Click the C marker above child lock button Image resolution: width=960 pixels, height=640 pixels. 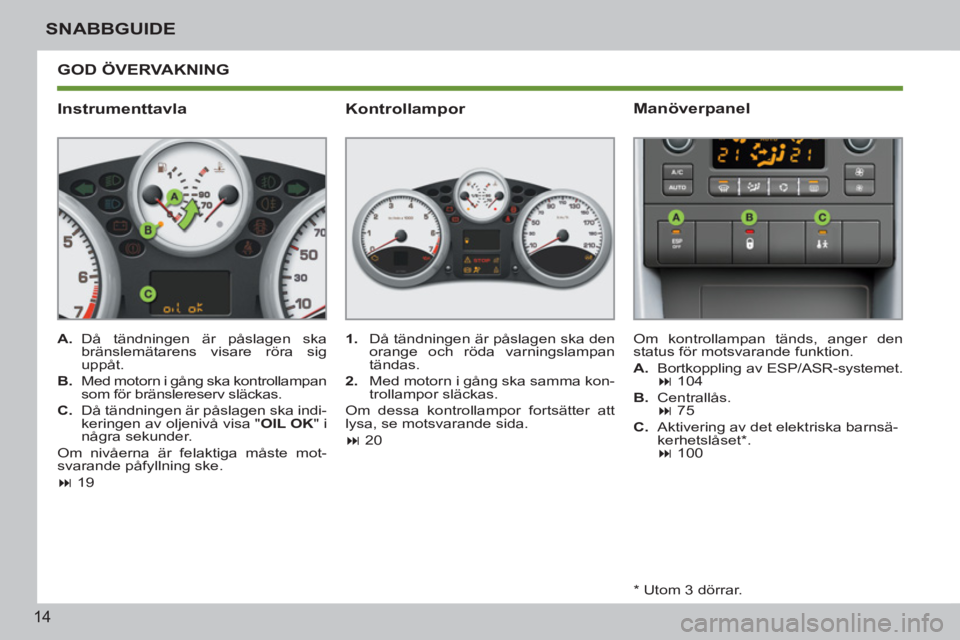pos(822,217)
